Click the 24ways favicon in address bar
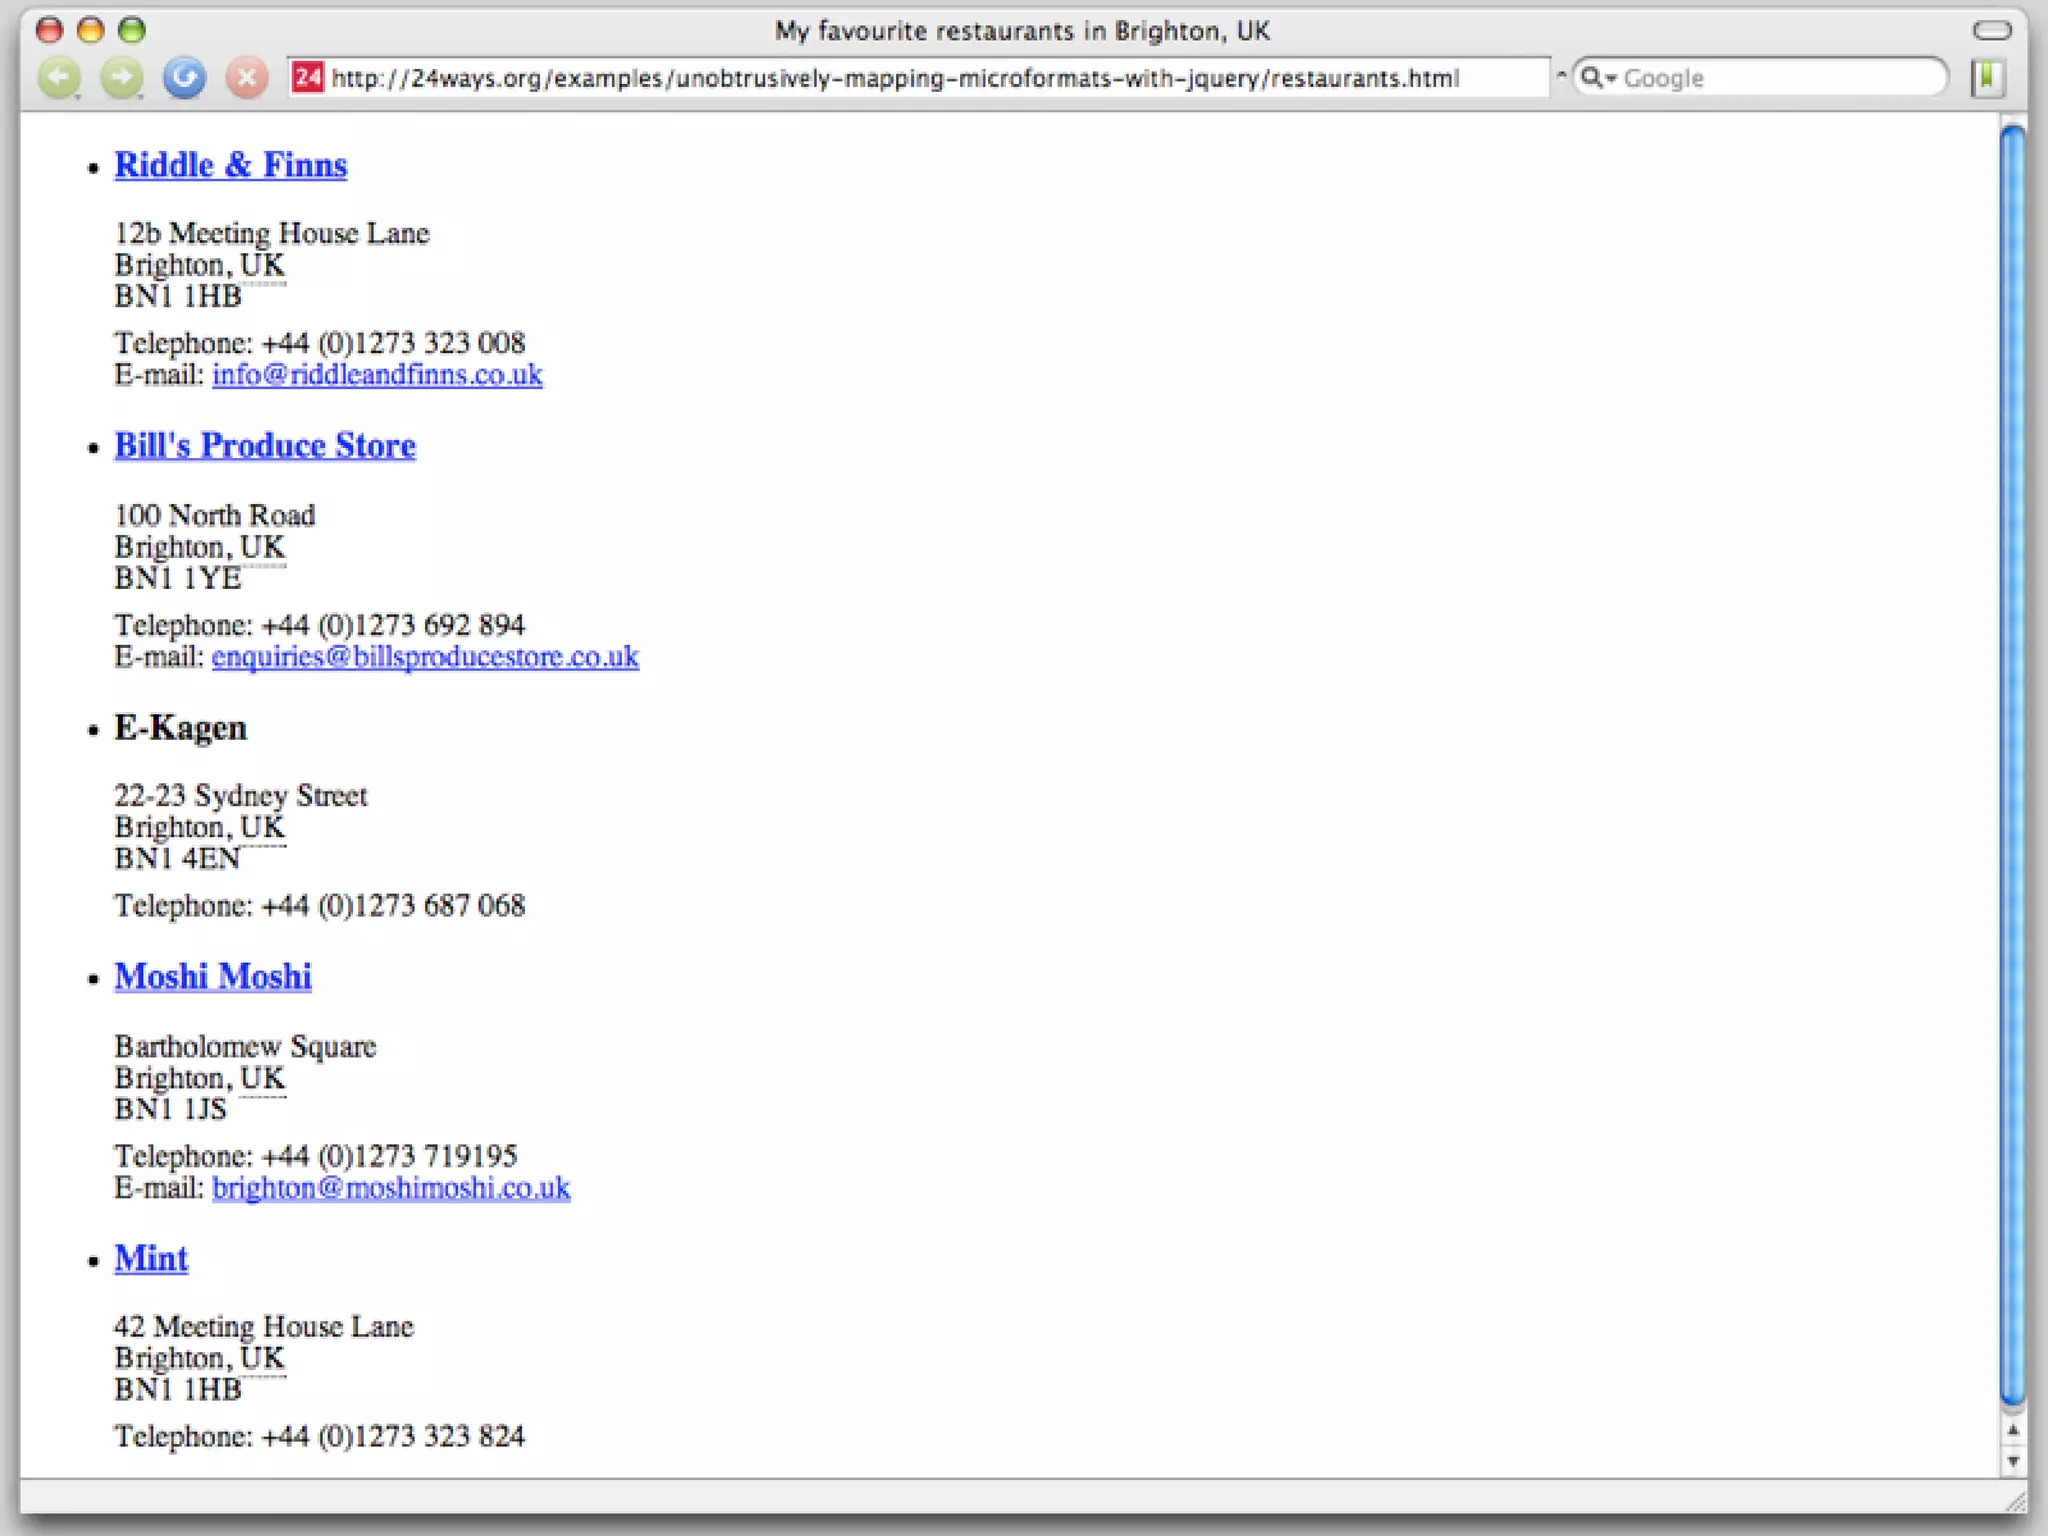2048x1536 pixels. point(308,77)
